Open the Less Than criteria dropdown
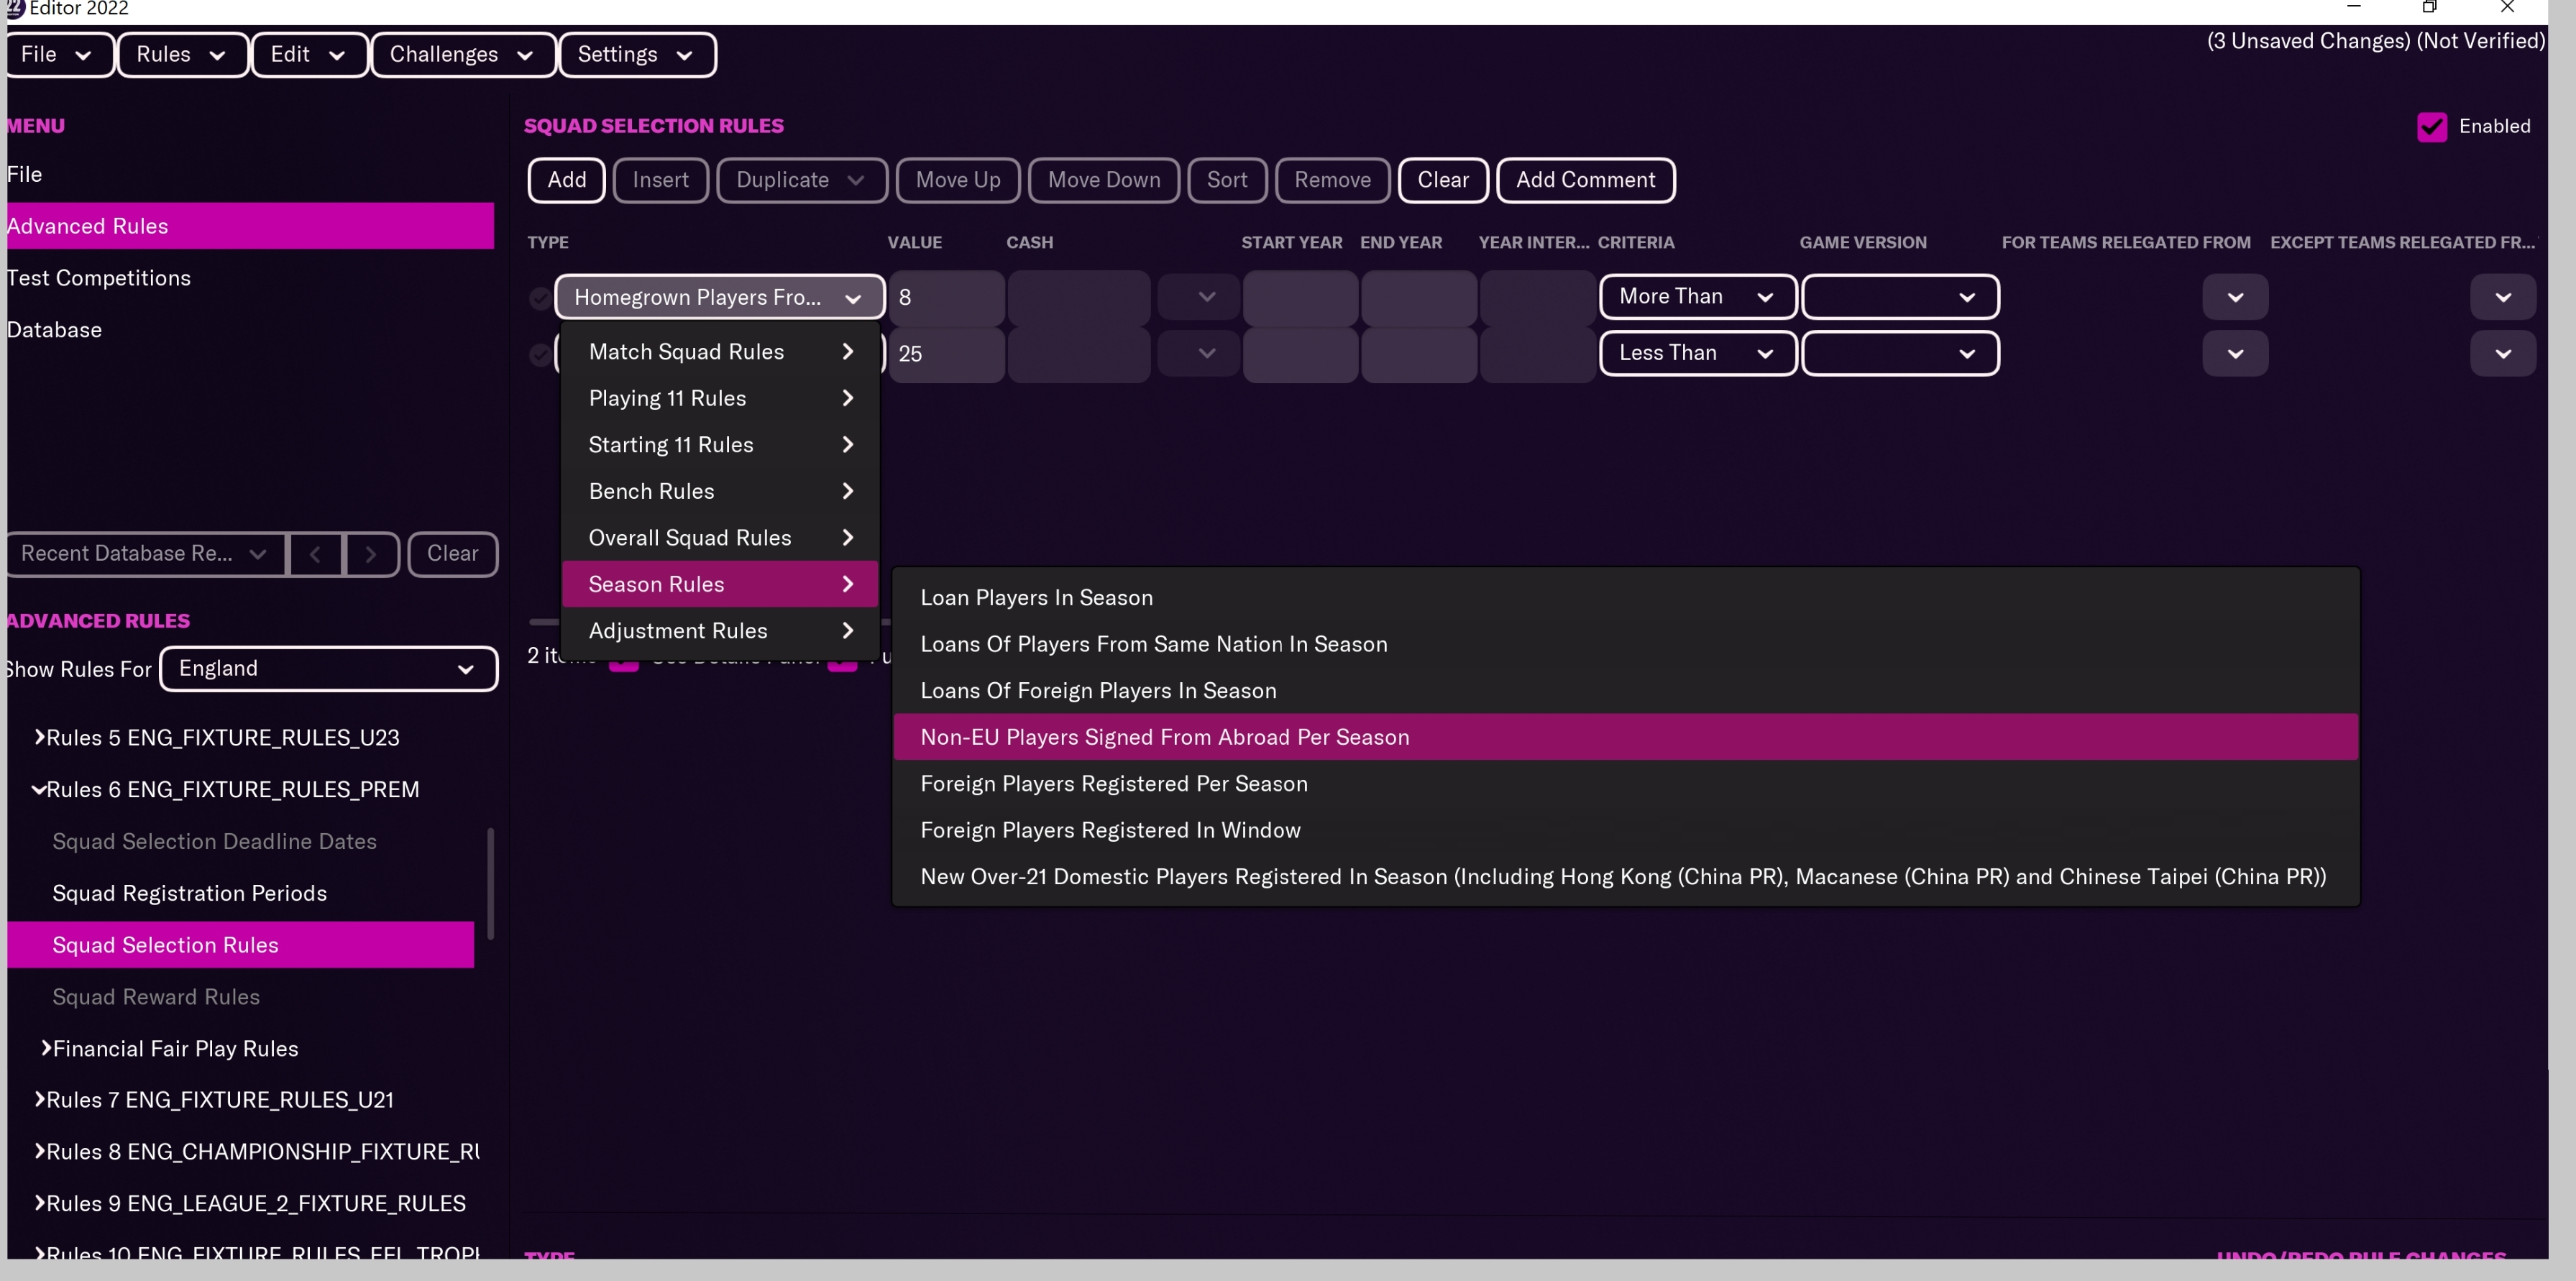Image resolution: width=2576 pixels, height=1281 pixels. [1698, 353]
